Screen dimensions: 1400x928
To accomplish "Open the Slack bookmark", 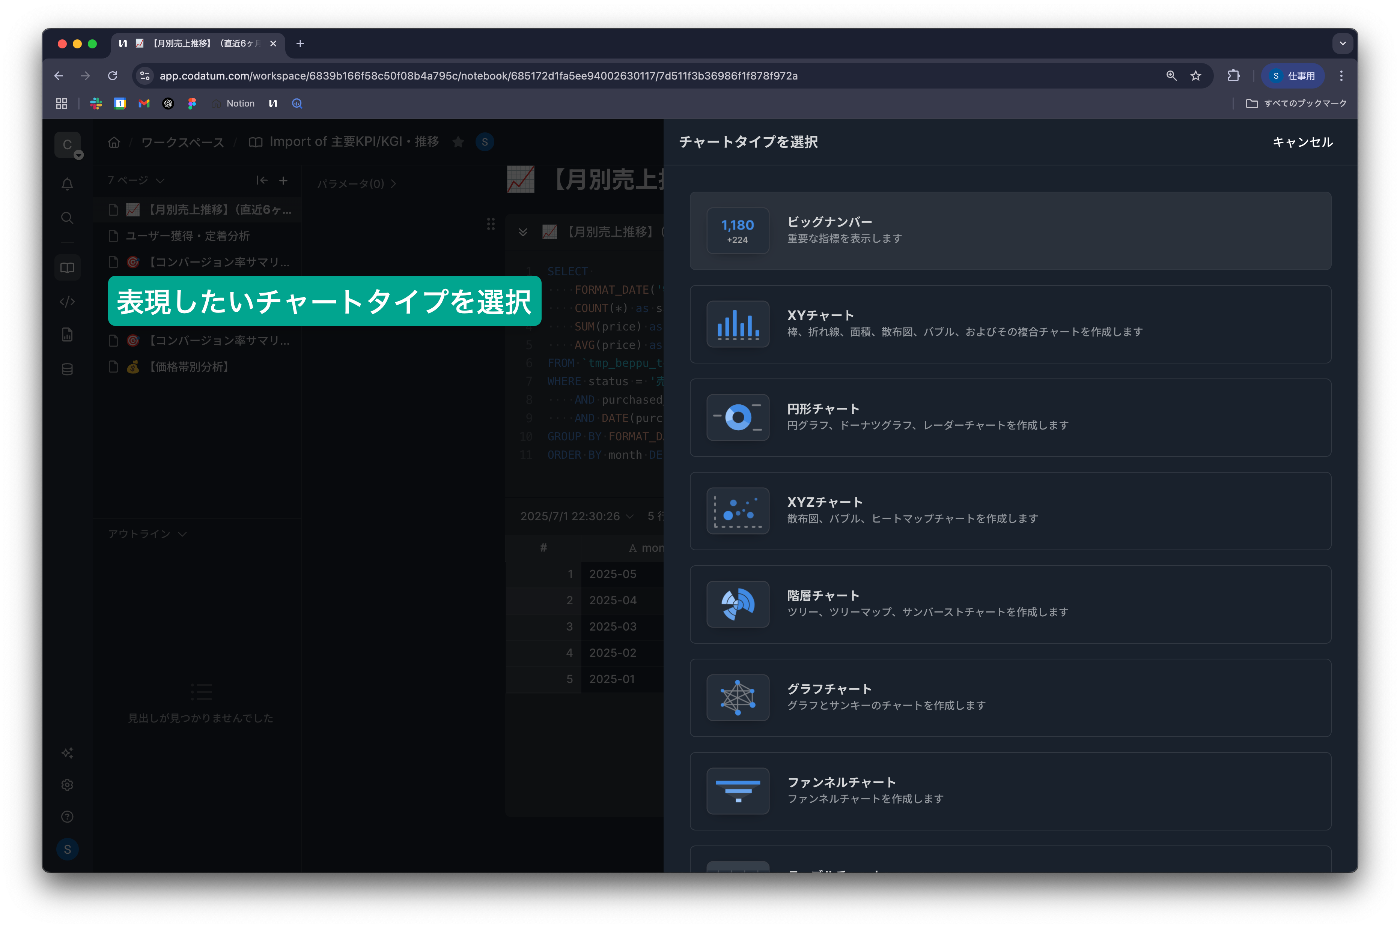I will (96, 103).
